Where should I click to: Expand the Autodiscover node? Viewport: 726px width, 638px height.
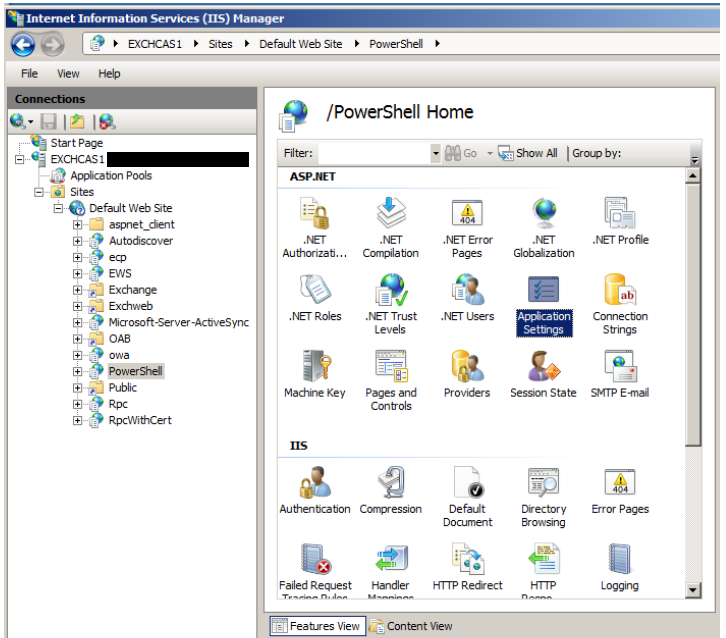(77, 241)
